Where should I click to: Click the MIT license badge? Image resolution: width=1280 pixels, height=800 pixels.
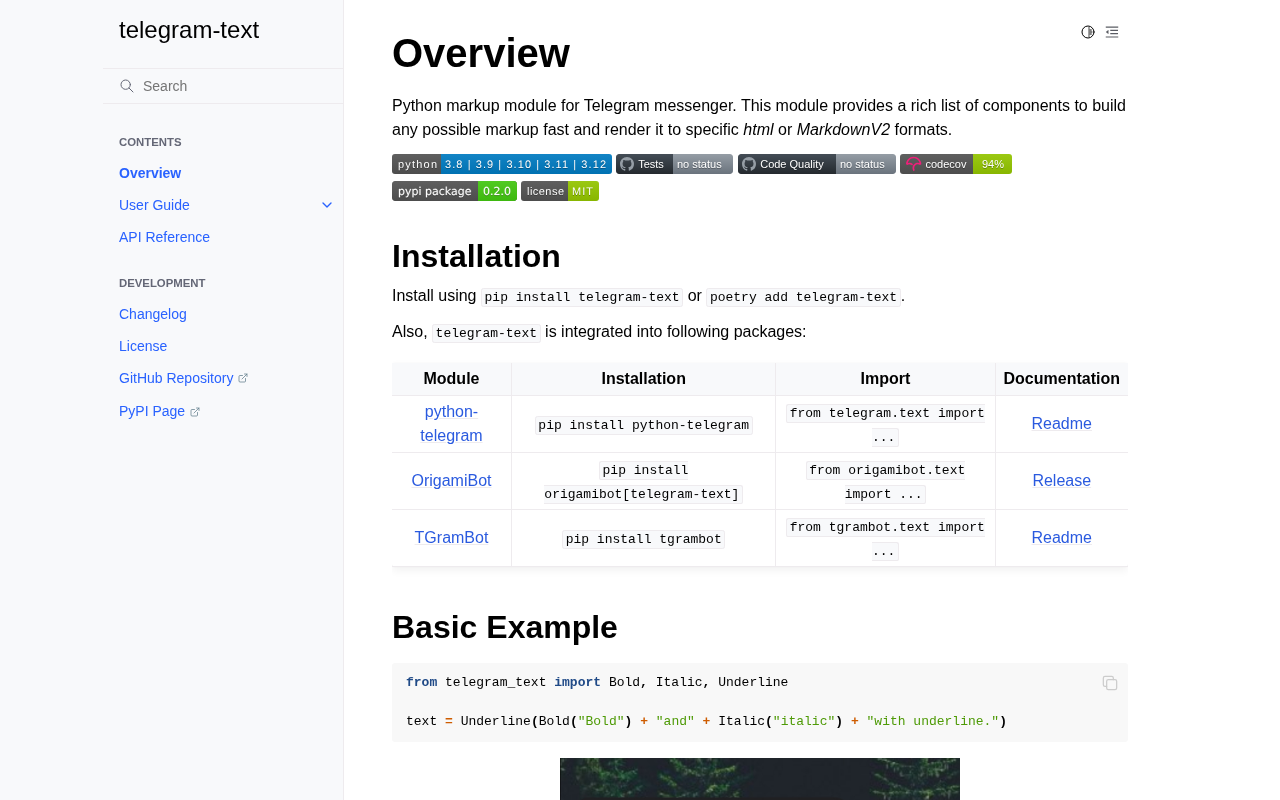pos(559,191)
